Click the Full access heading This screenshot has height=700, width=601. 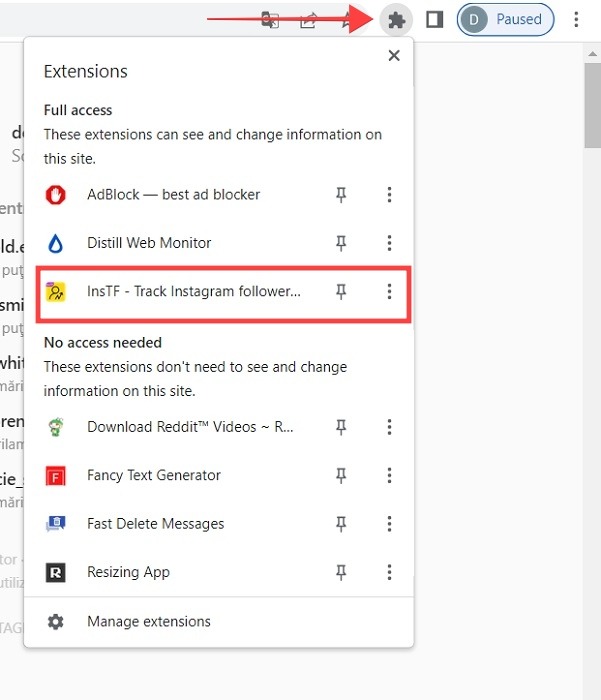[x=78, y=110]
